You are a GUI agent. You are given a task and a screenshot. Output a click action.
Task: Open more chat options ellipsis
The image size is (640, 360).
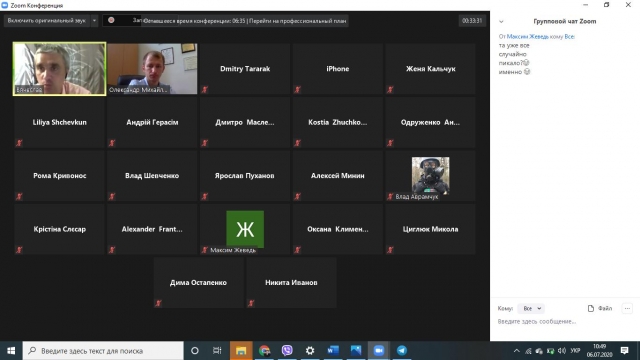coord(627,309)
